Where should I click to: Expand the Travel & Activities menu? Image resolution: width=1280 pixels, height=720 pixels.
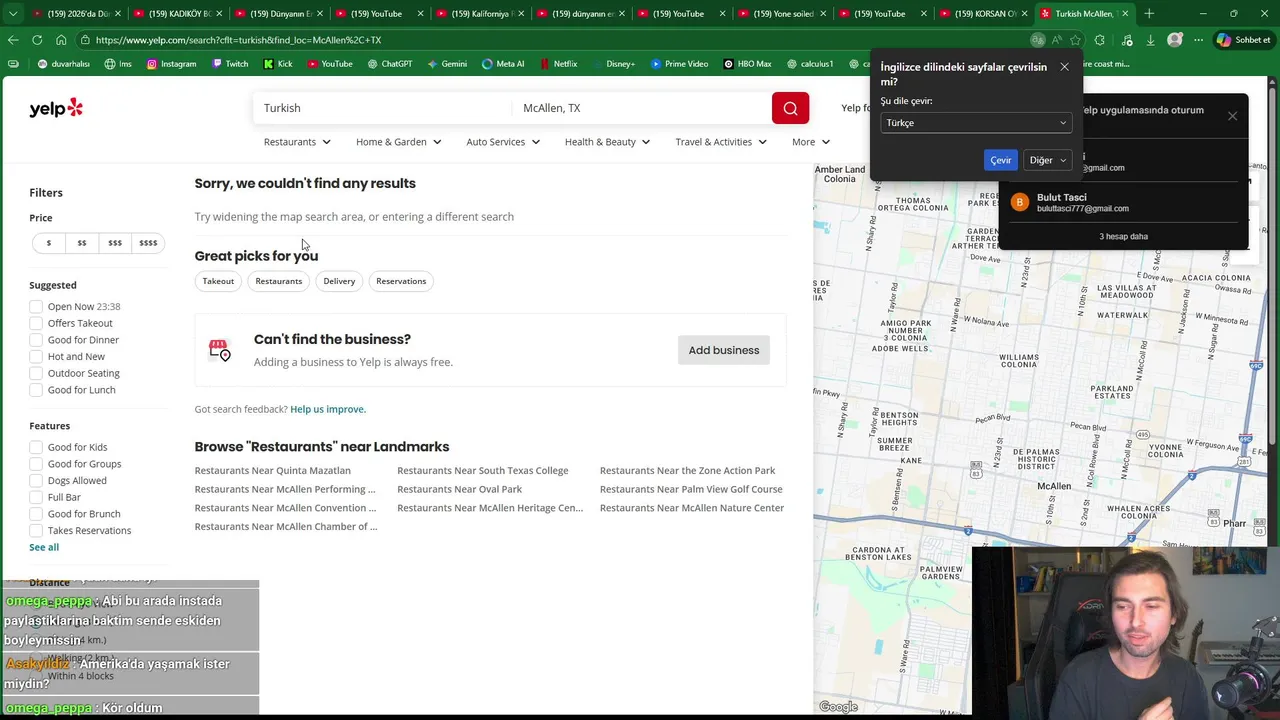[721, 142]
